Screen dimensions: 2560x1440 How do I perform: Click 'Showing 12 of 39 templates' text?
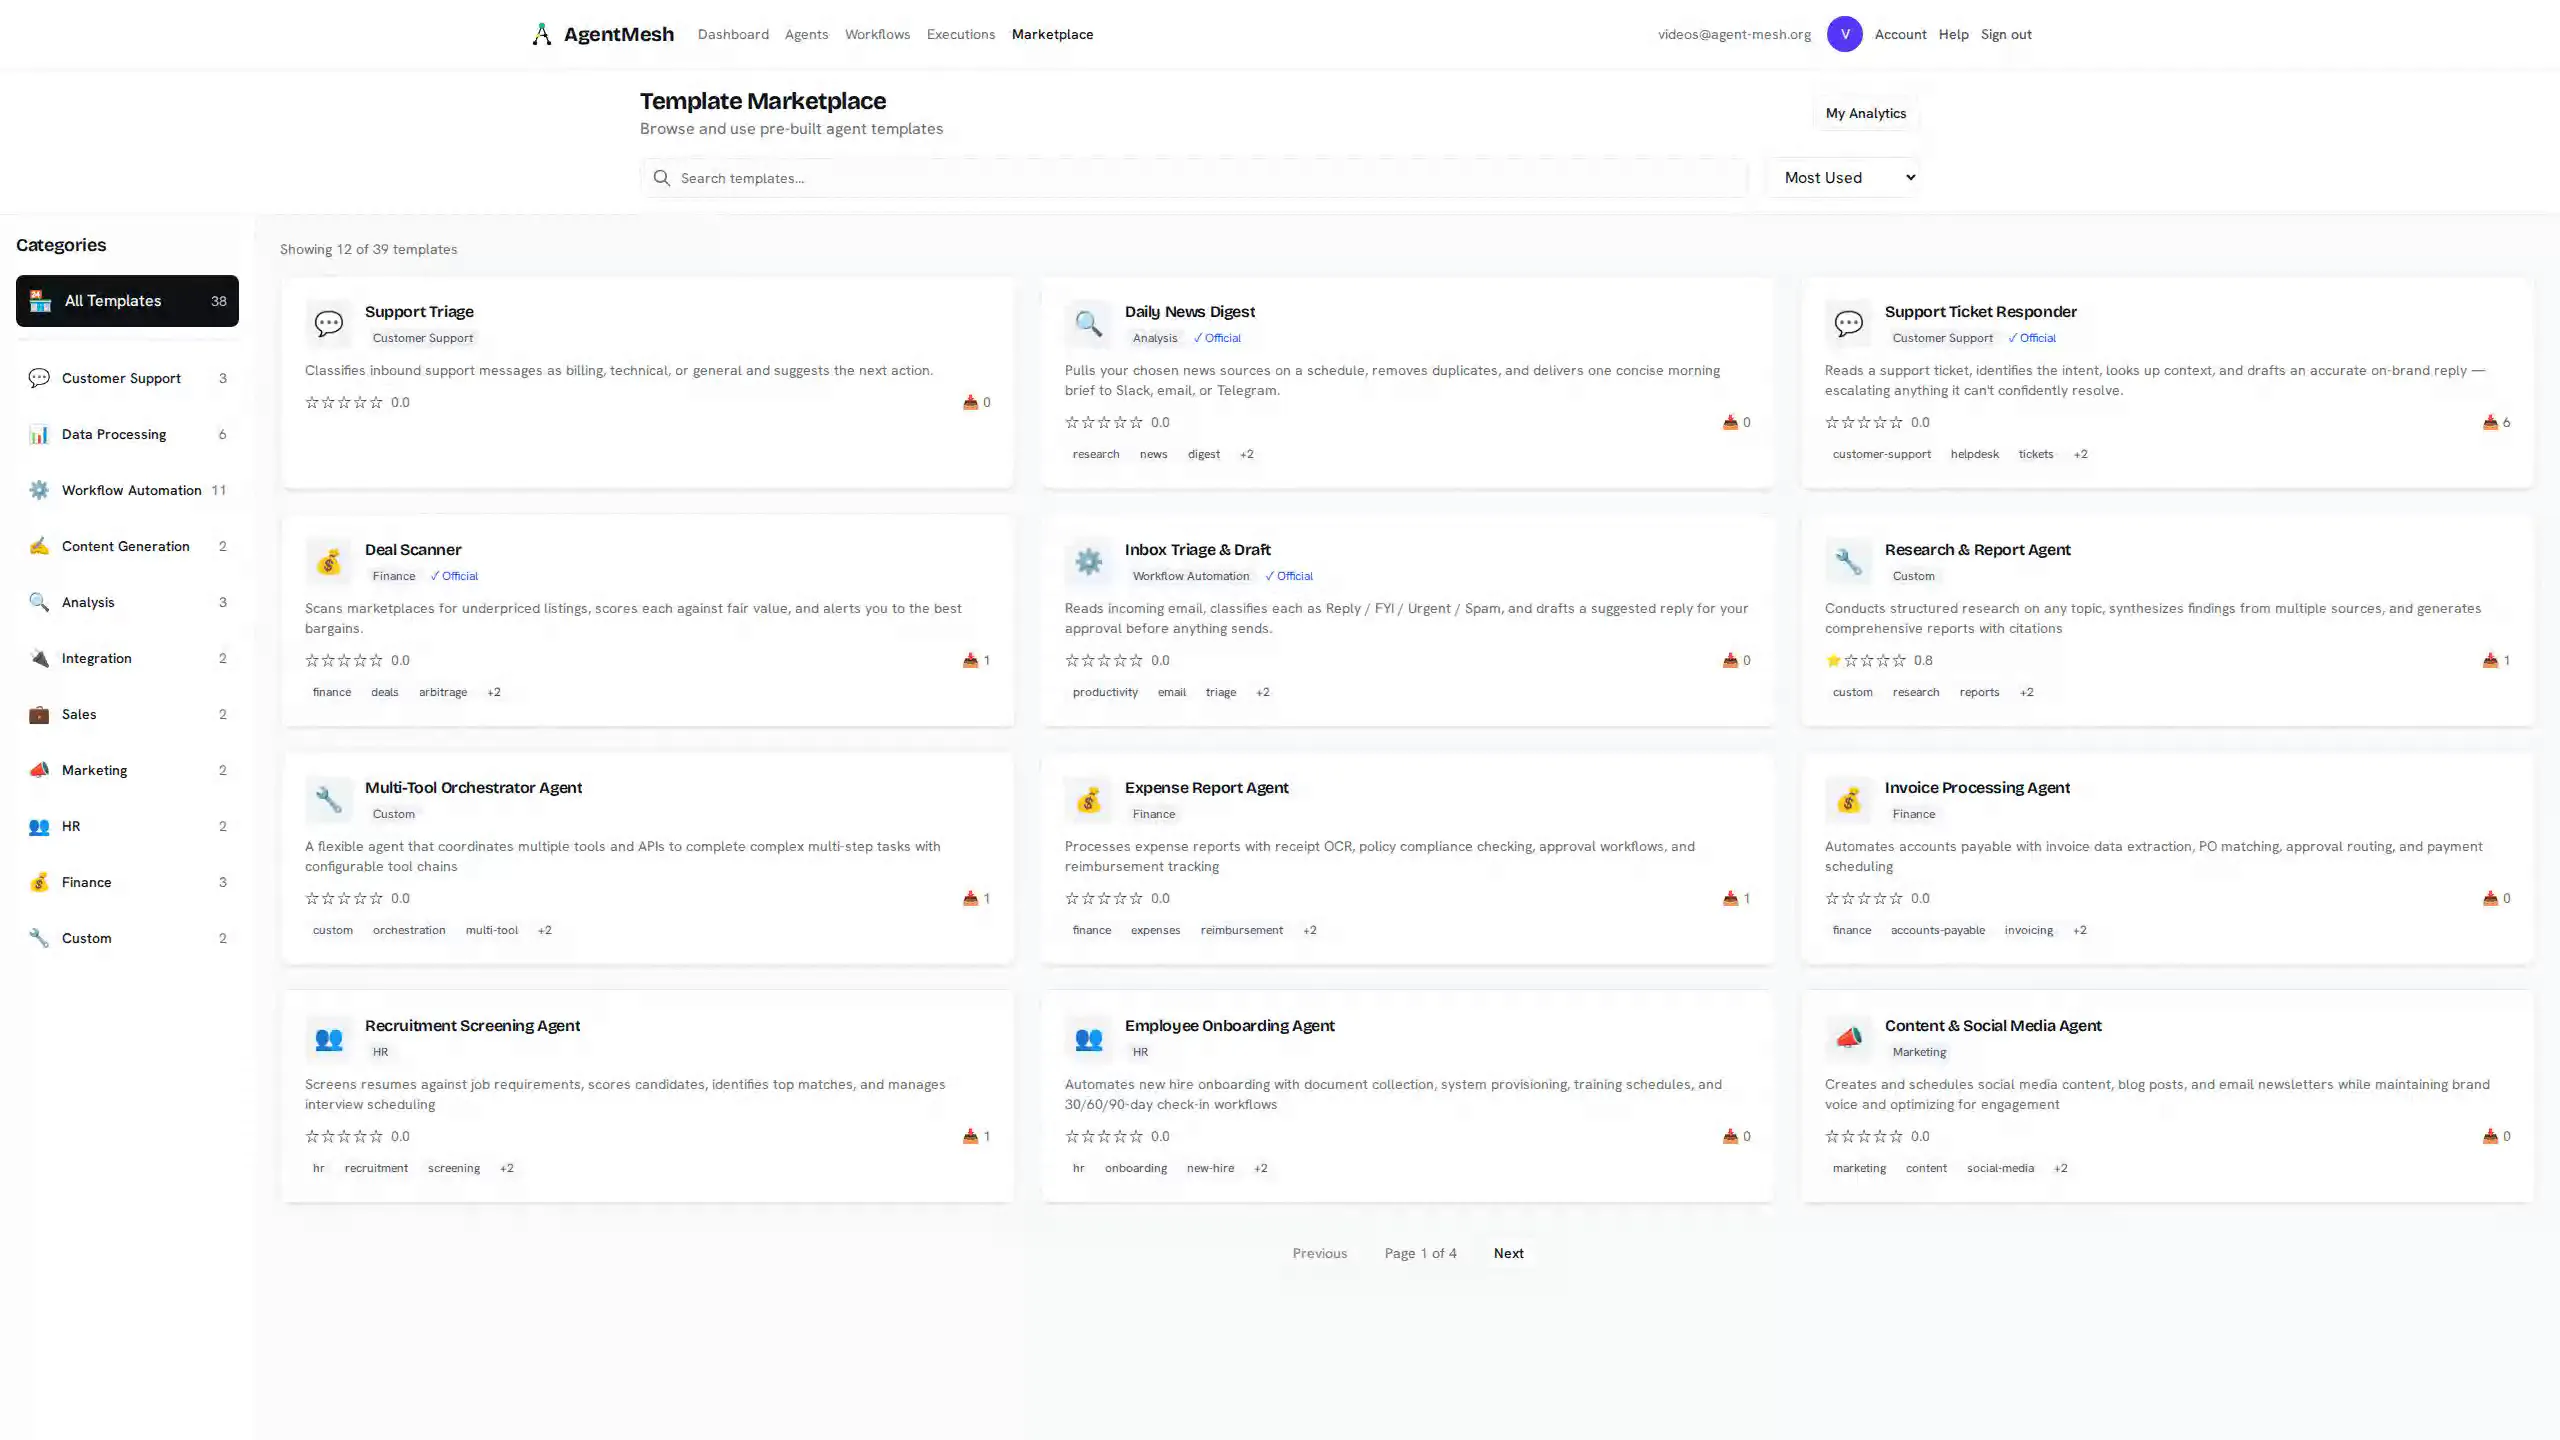point(368,249)
